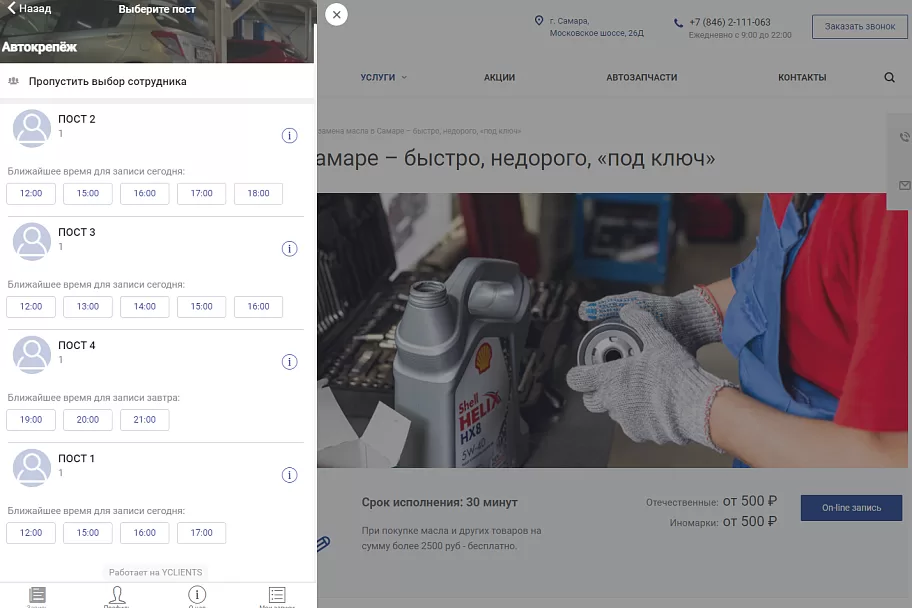Choose the 15:00 slot for ПОСТ 1
This screenshot has height=608, width=912.
click(x=88, y=533)
